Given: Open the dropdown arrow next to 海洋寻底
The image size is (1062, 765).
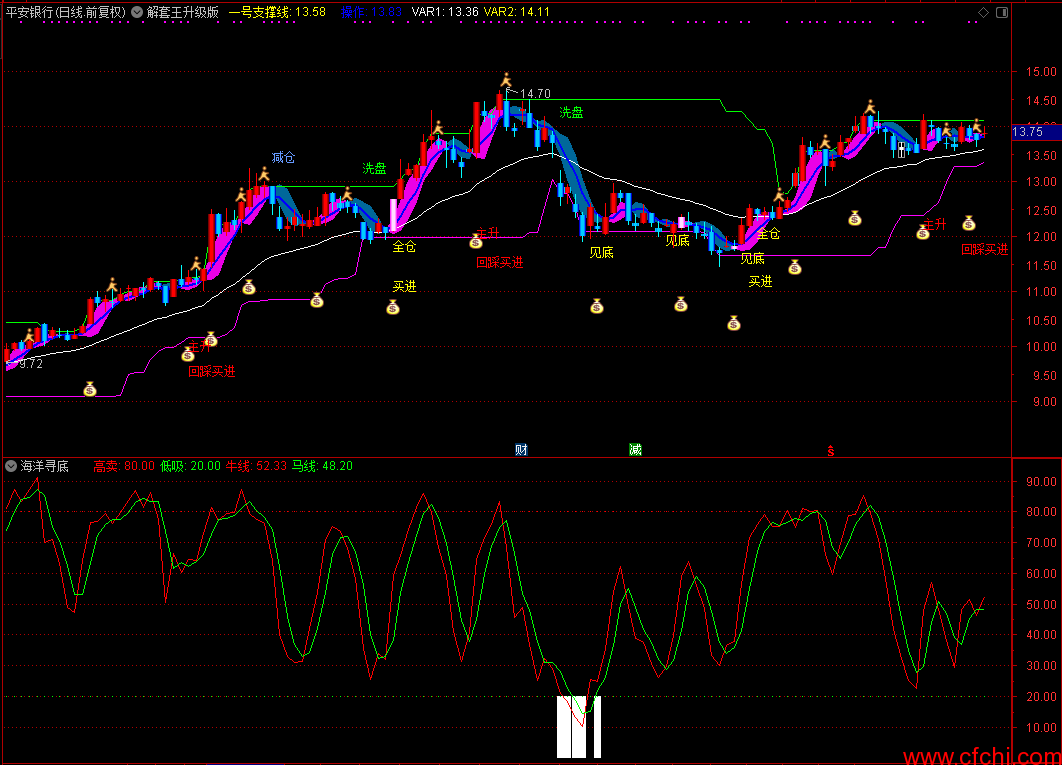Looking at the screenshot, I should click(11, 466).
